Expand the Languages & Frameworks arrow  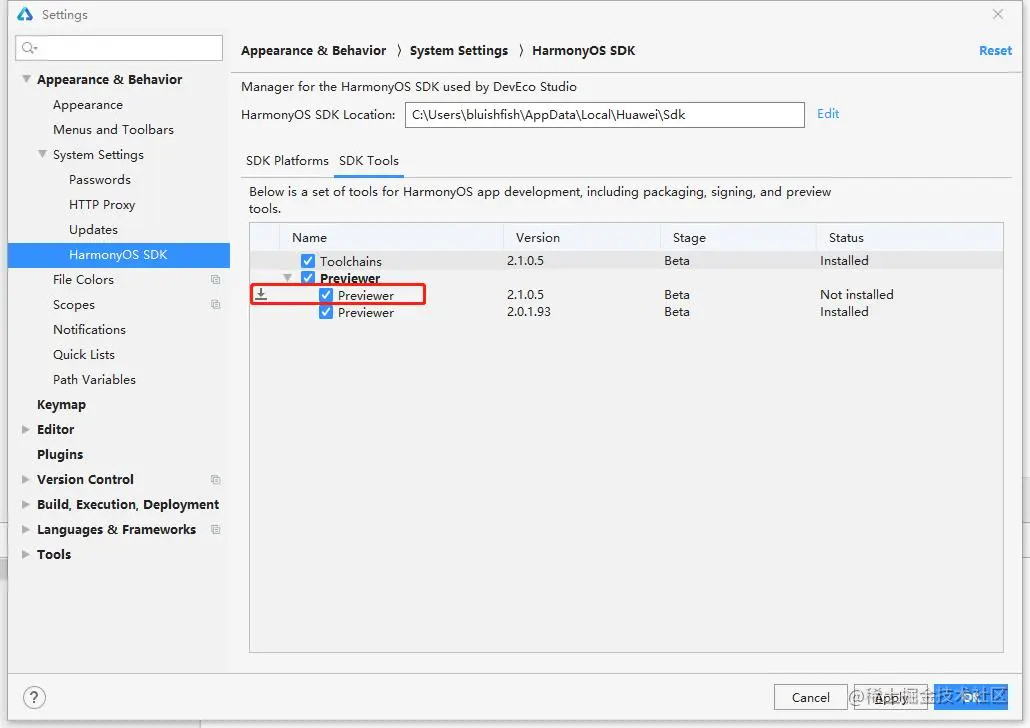[x=26, y=529]
